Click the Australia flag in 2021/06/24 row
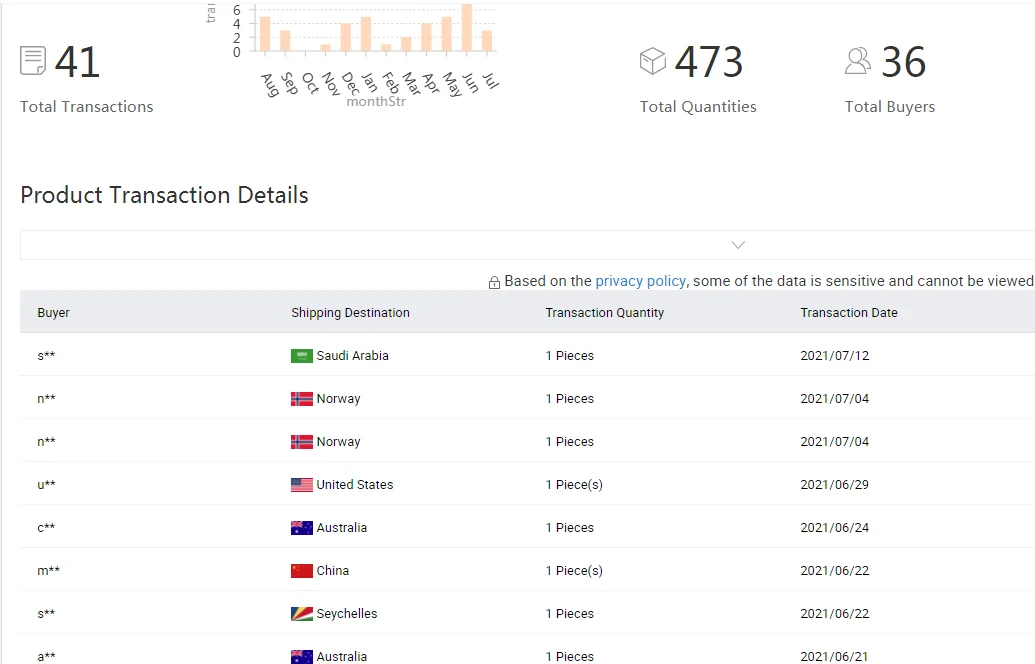This screenshot has width=1035, height=664. point(302,528)
